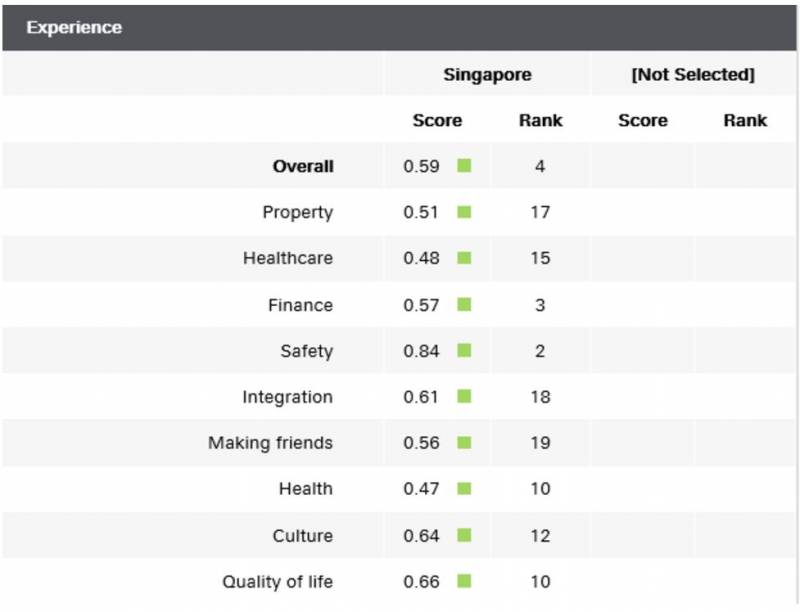Image resolution: width=800 pixels, height=612 pixels.
Task: Select the Overall row label
Action: [303, 167]
